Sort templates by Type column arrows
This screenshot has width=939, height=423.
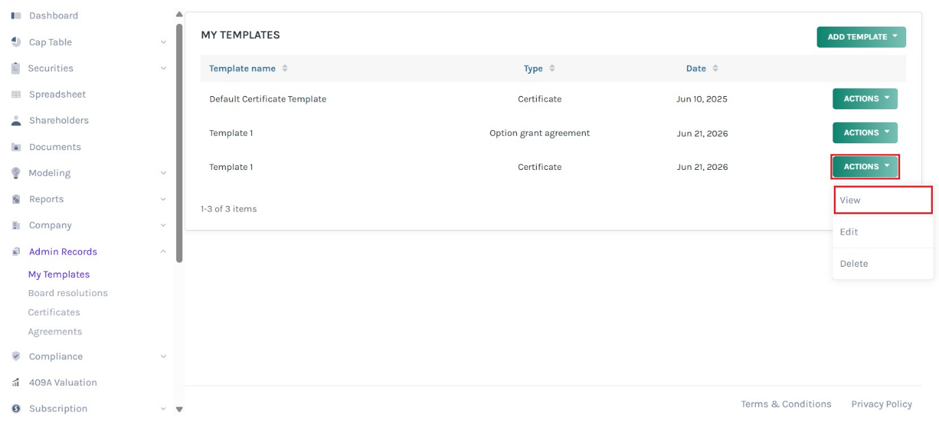552,68
